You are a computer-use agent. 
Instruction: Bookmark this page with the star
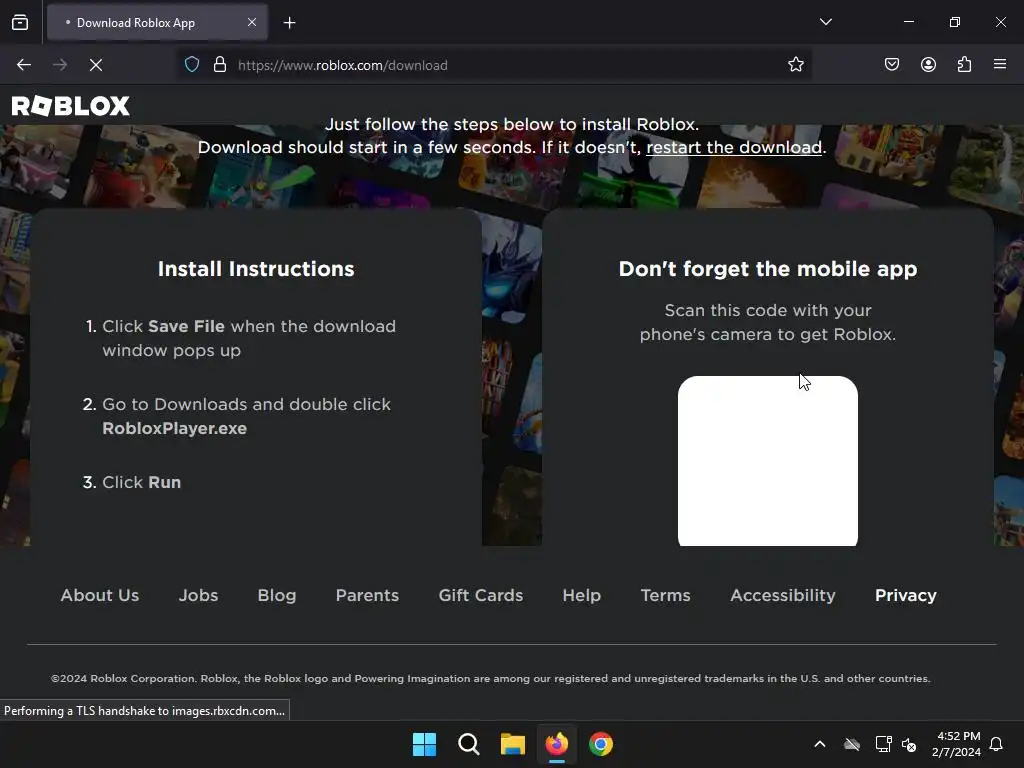pos(795,65)
